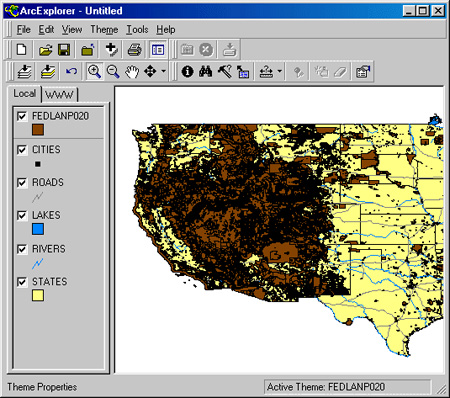This screenshot has height=398, width=450.
Task: Click the grayed-out select features icon beside the eraser
Action: (322, 71)
